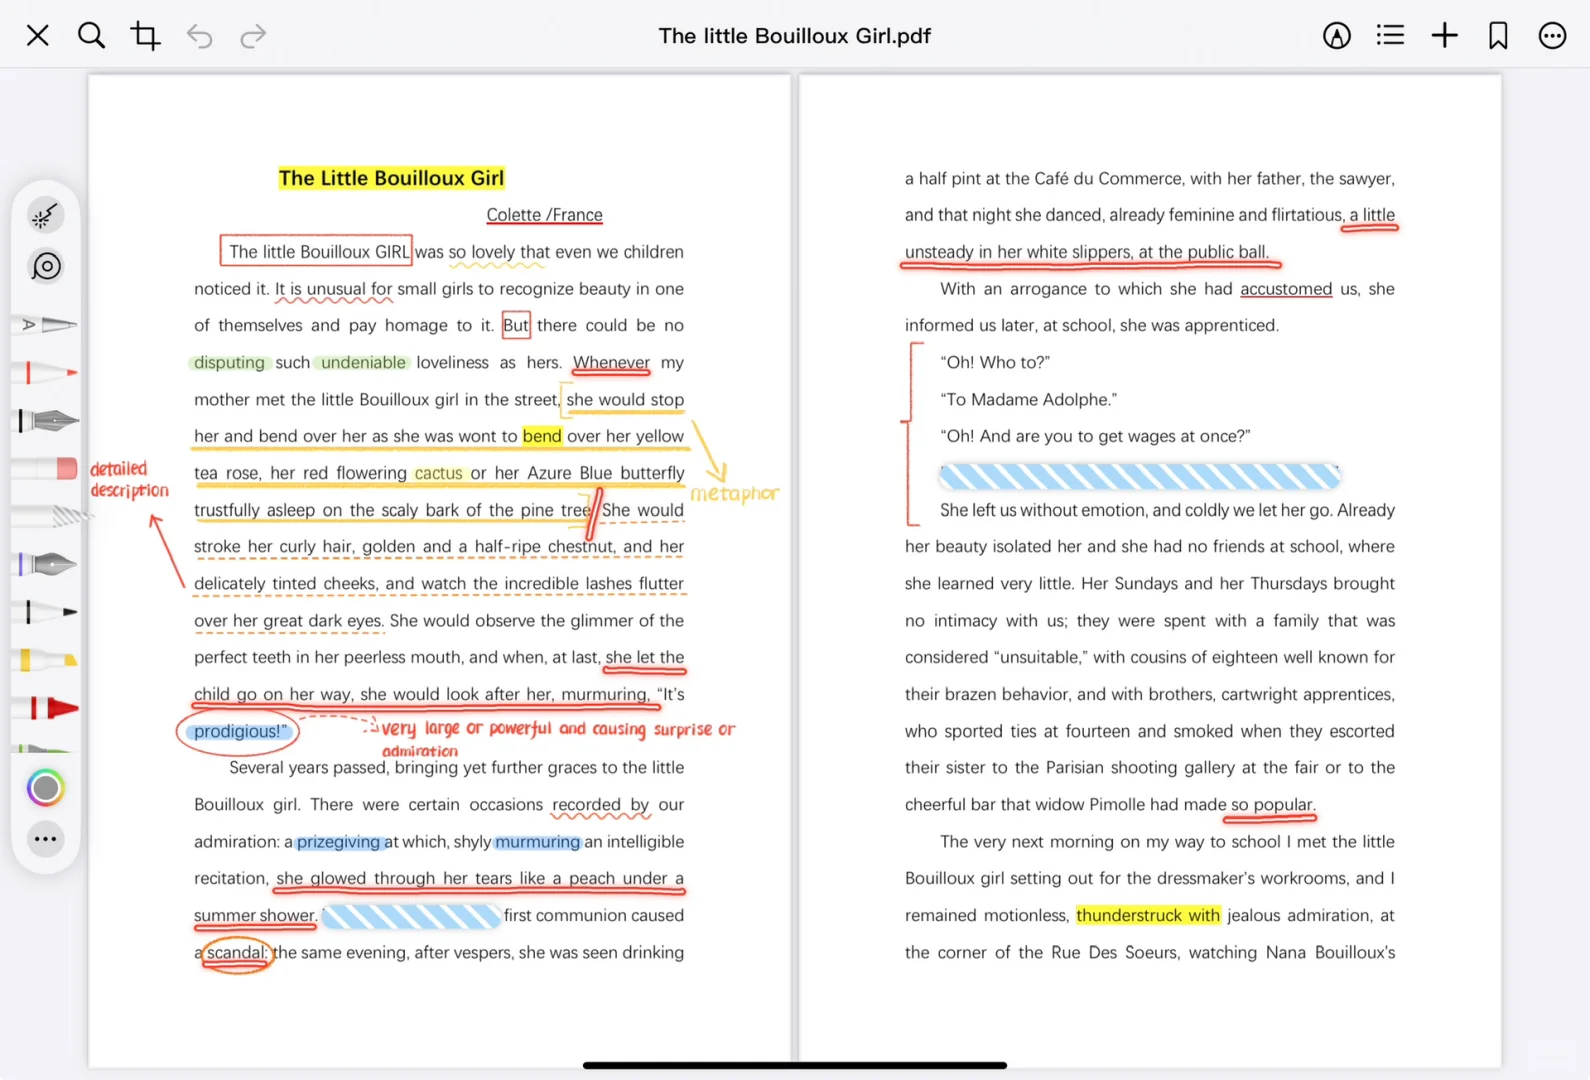Select the tape tool
This screenshot has width=1590, height=1080.
pos(46,267)
